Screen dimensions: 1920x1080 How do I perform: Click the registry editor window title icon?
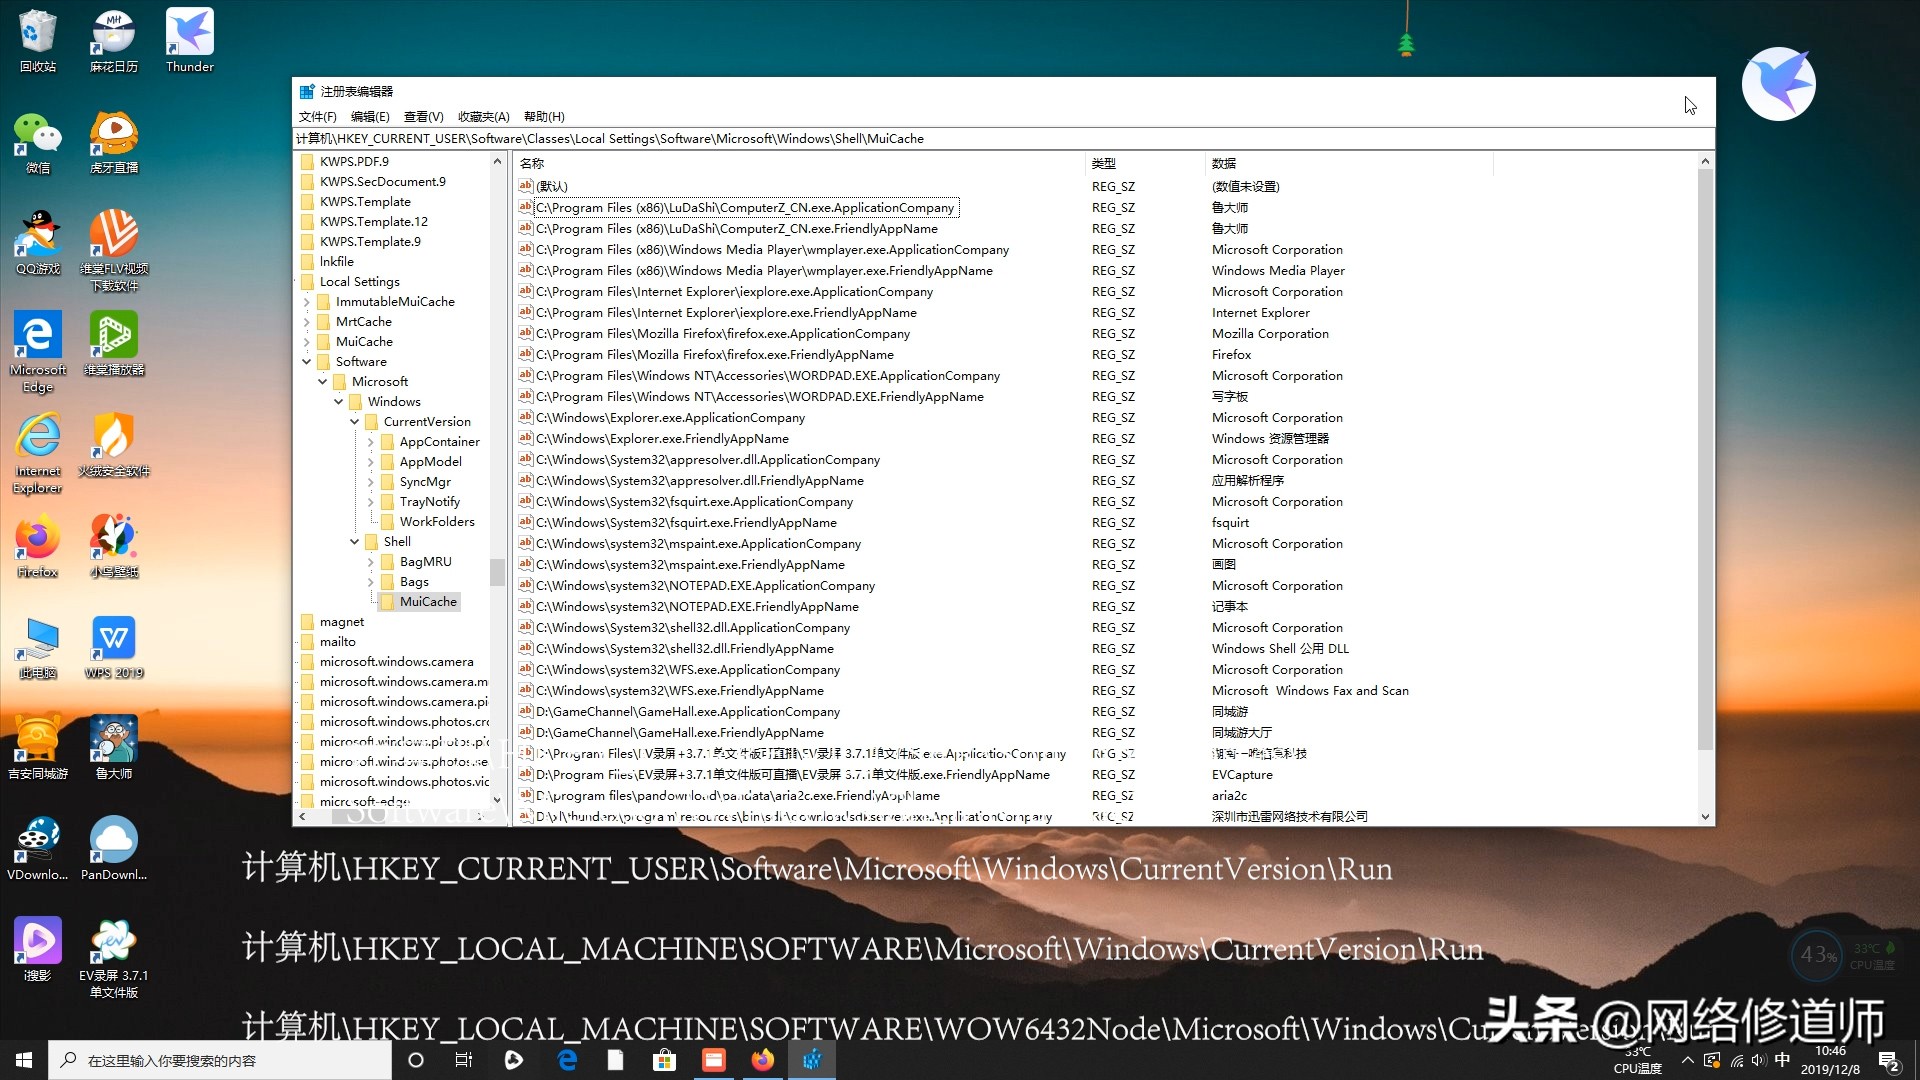click(307, 91)
